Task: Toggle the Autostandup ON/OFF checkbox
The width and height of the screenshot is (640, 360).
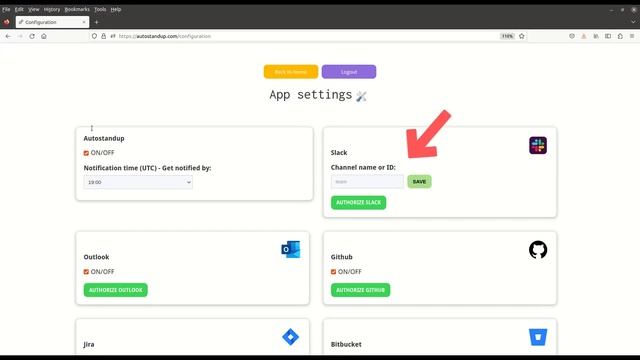Action: point(86,153)
